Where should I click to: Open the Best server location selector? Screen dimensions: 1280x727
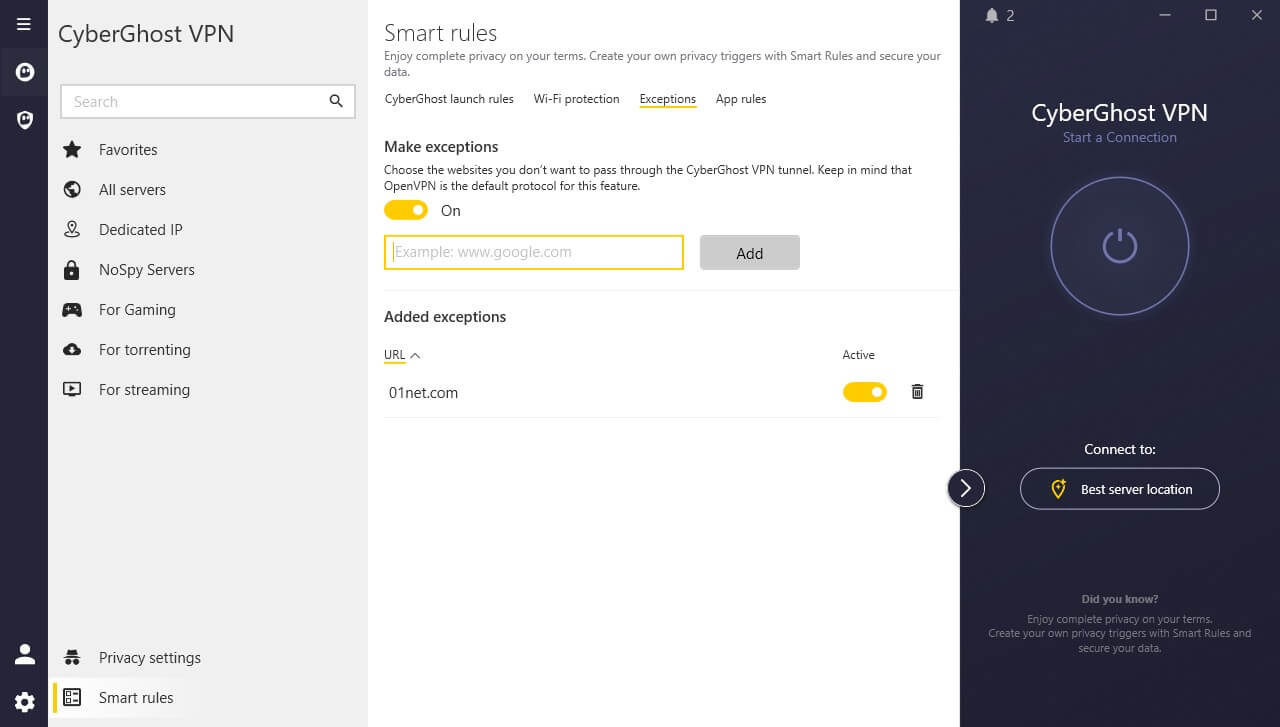click(x=1119, y=489)
